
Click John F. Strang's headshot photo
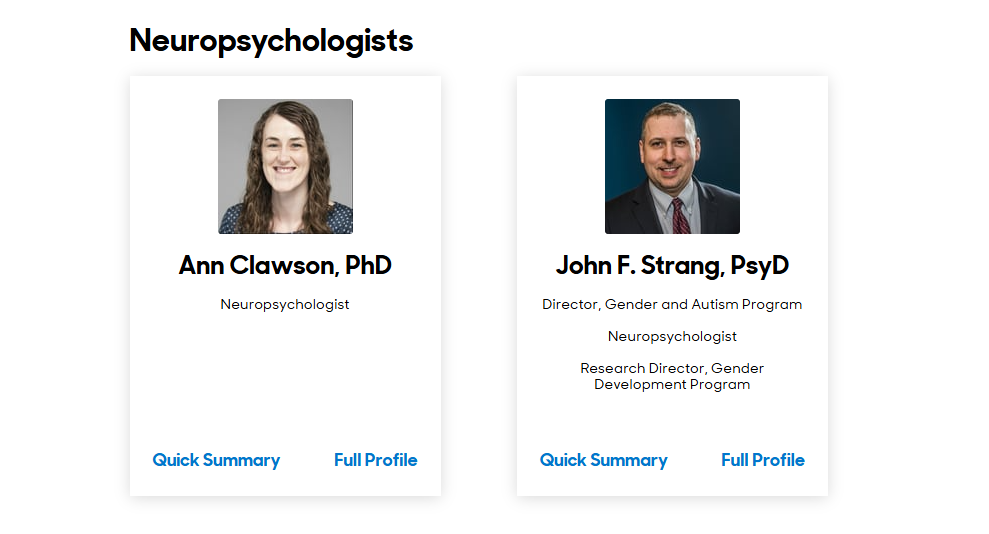pyautogui.click(x=672, y=166)
